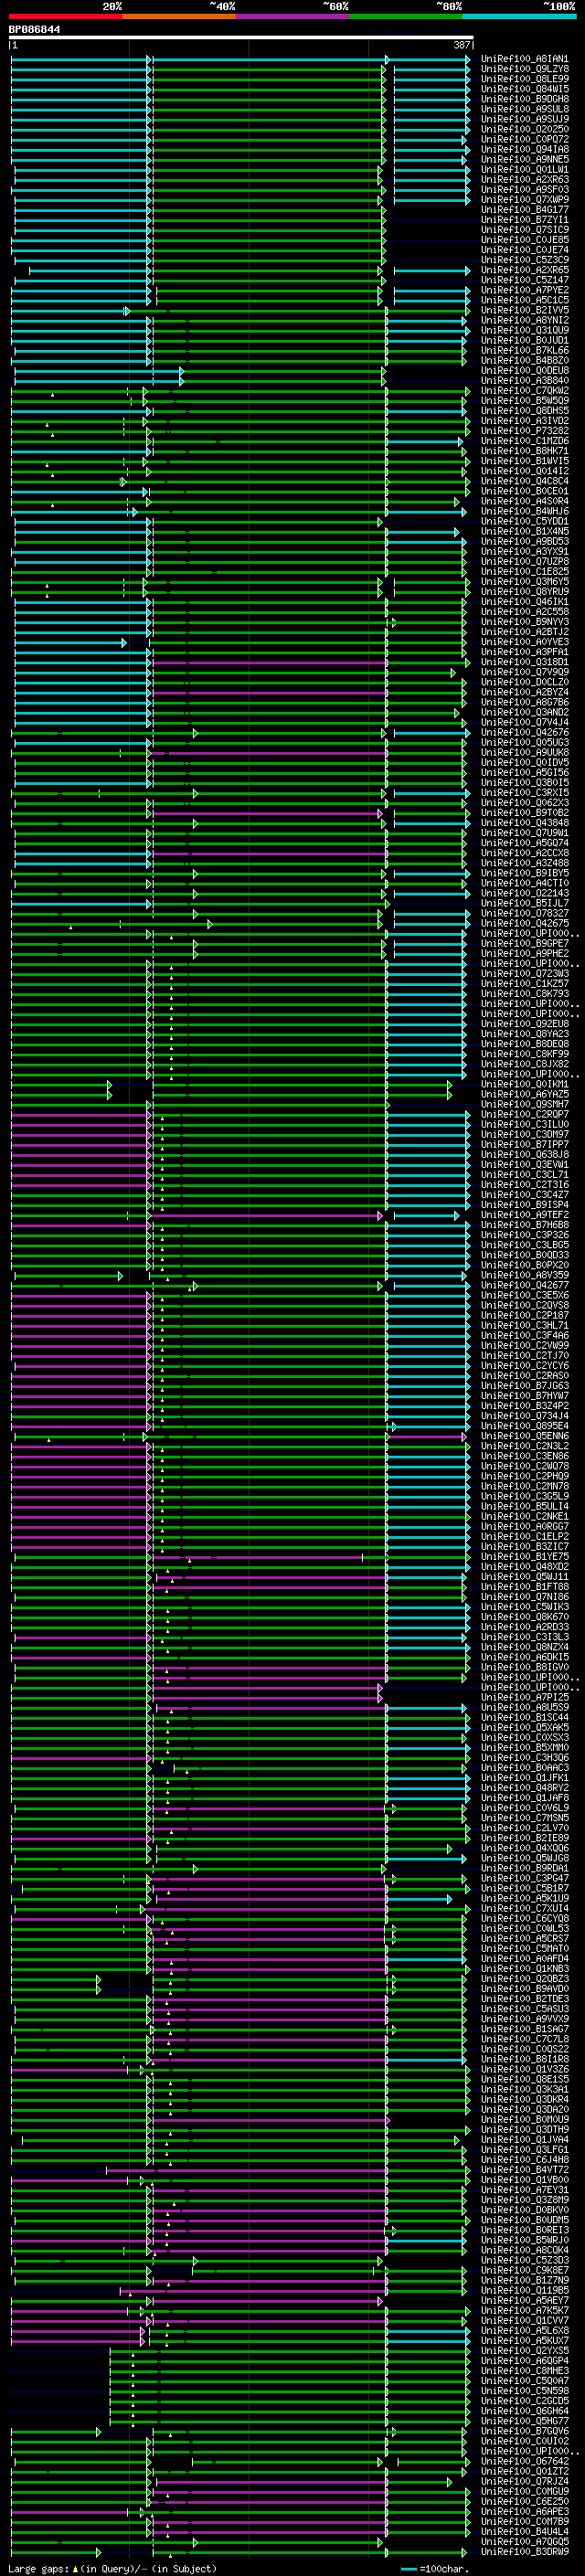This screenshot has width=585, height=2576.
Task: Select the UniRef100_O20250 label
Action: tap(525, 129)
